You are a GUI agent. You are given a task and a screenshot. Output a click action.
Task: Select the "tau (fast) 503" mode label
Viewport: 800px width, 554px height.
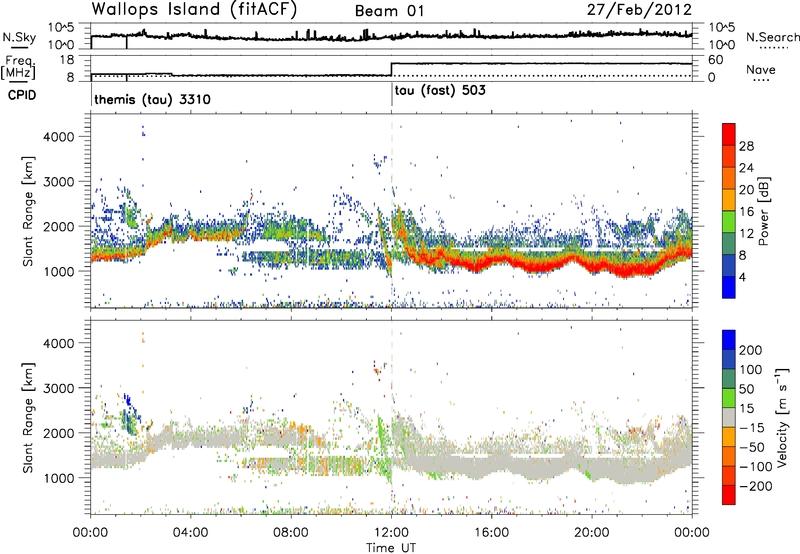(x=440, y=91)
